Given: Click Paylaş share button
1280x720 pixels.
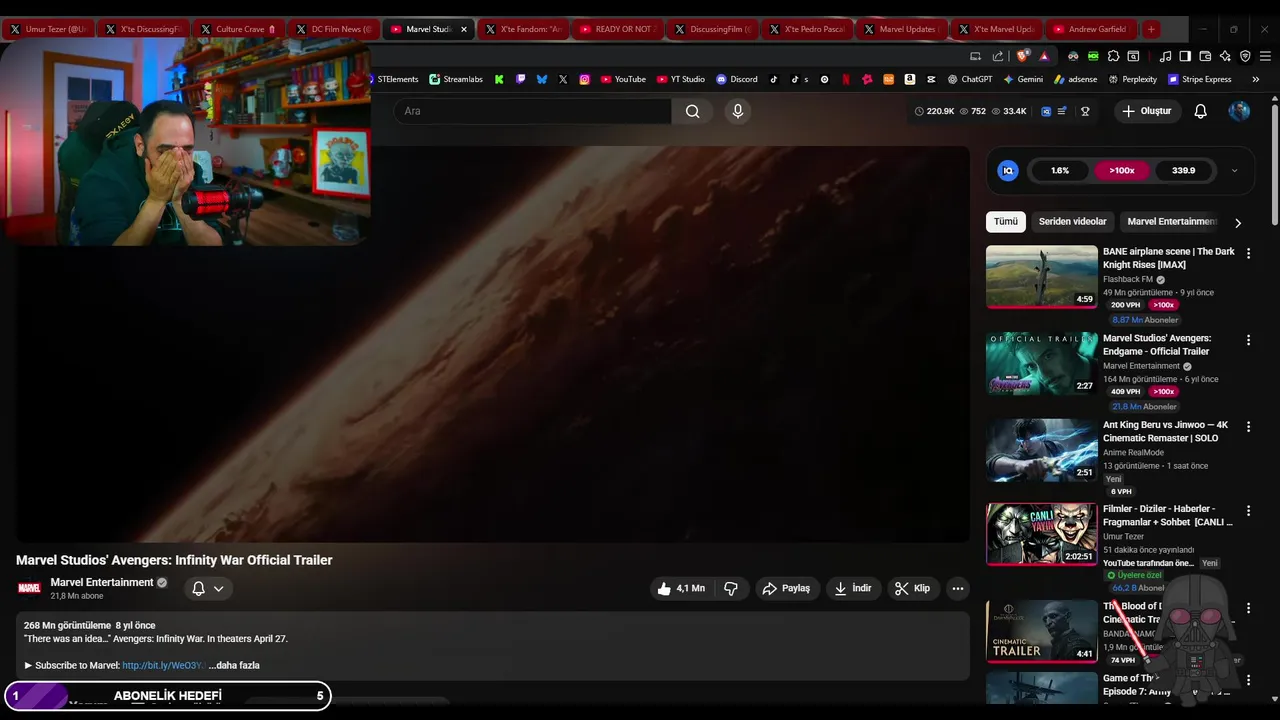Looking at the screenshot, I should [x=786, y=588].
